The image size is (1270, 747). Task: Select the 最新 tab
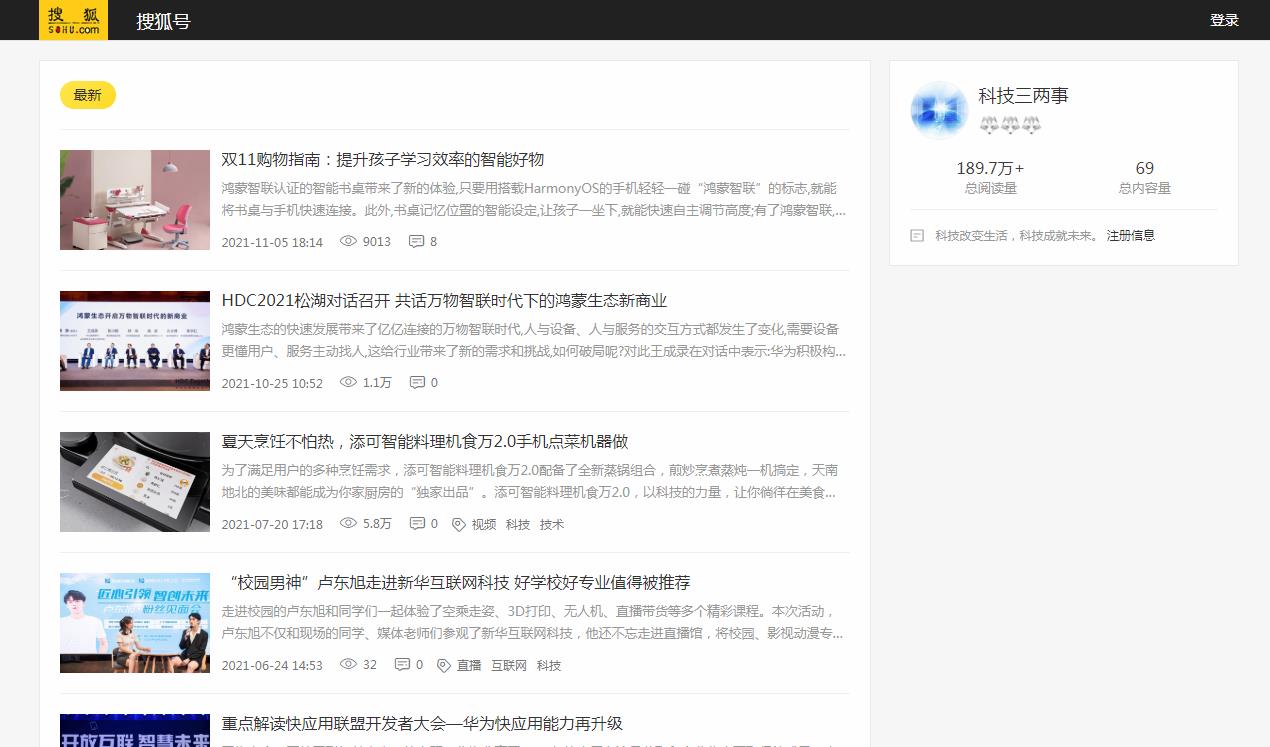88,95
